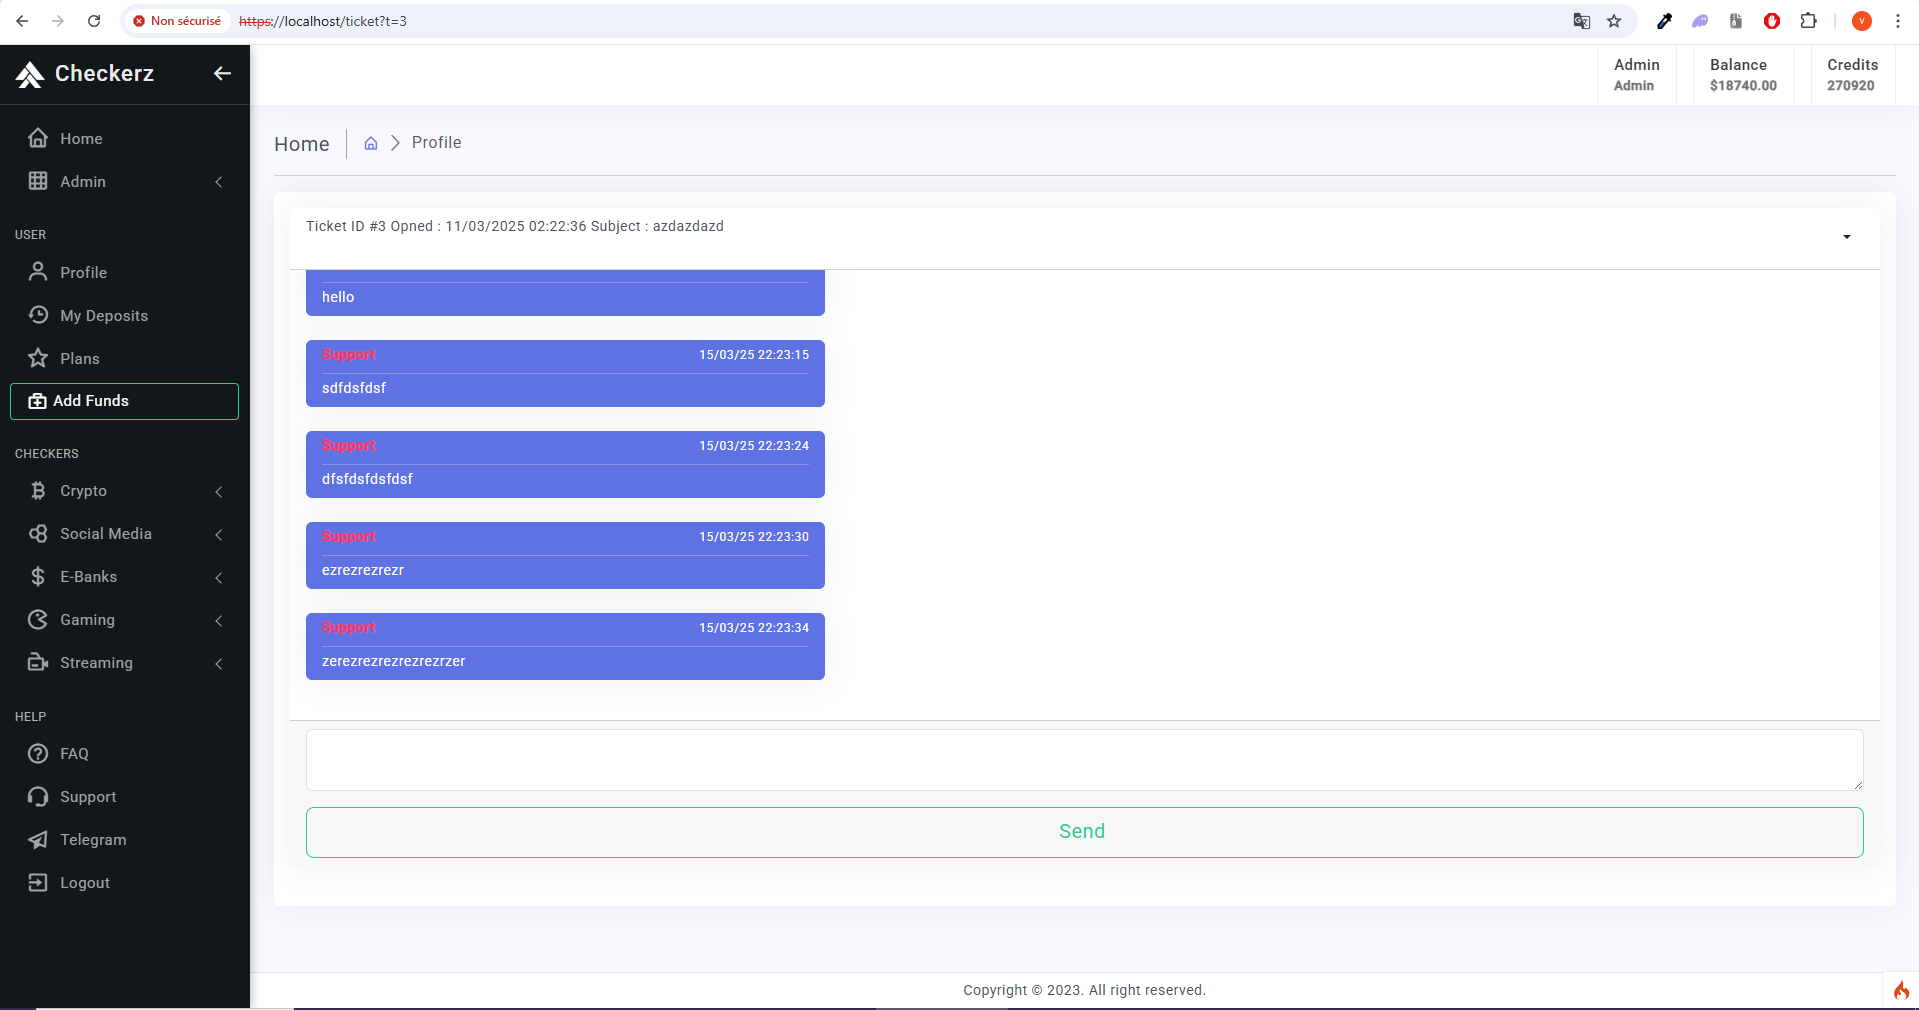Click the Support headset icon

[x=38, y=796]
